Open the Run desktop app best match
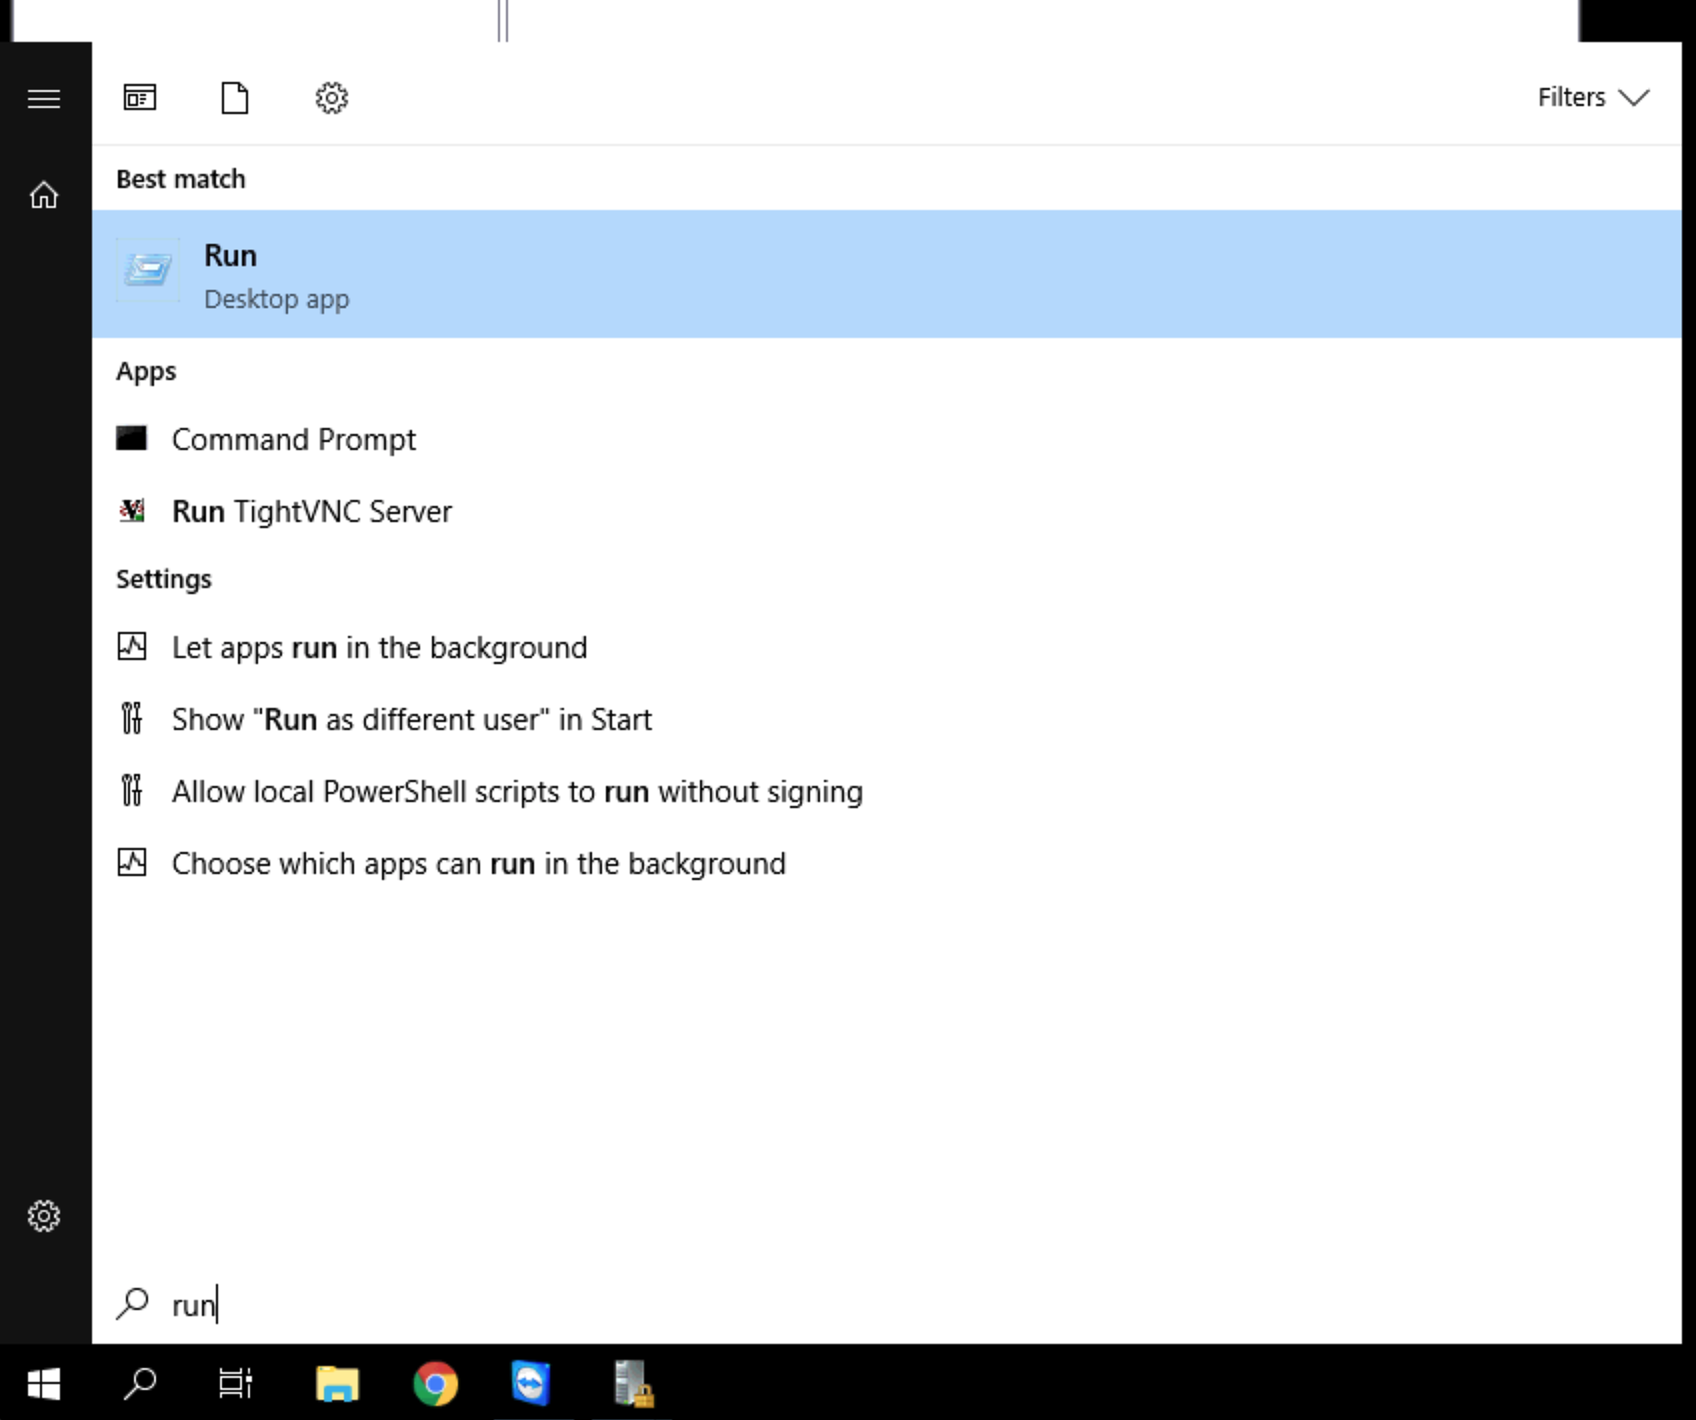 (x=887, y=274)
